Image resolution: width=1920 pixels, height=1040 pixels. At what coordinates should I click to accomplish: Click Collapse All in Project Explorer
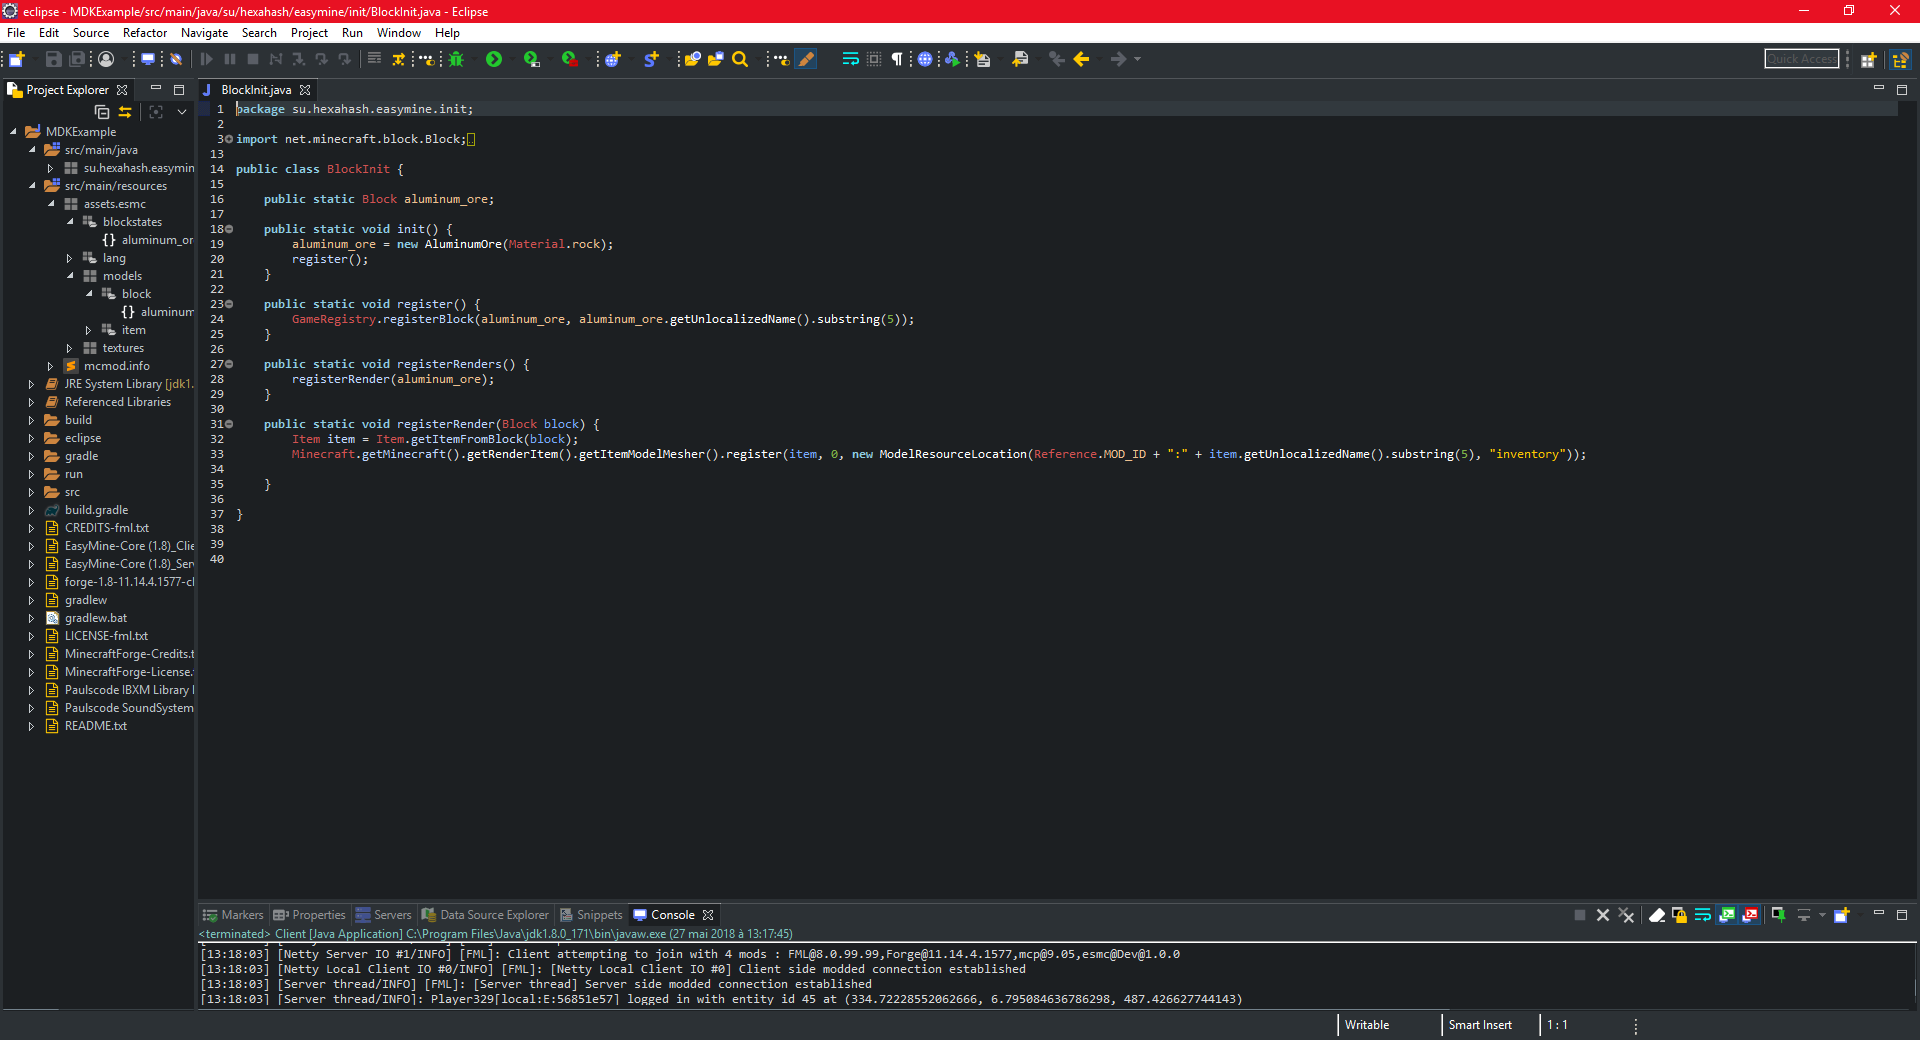pyautogui.click(x=102, y=112)
